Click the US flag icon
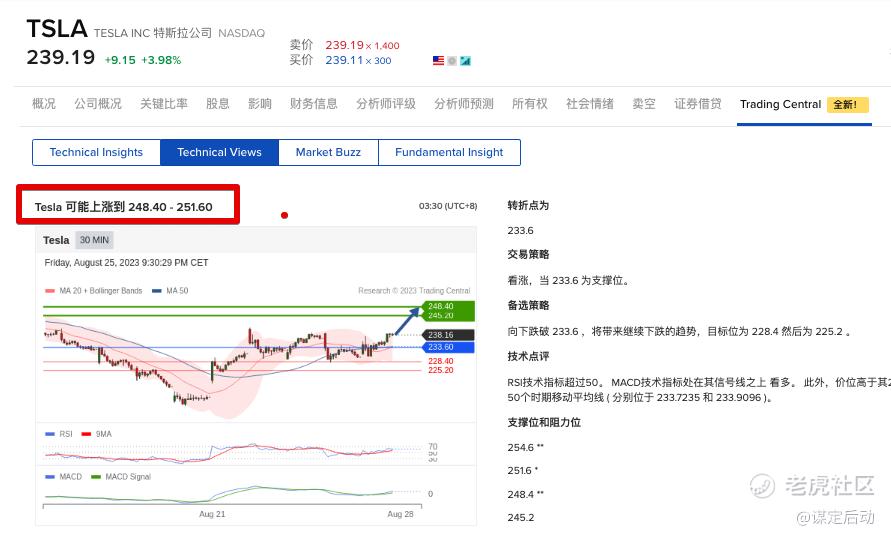 (x=438, y=61)
